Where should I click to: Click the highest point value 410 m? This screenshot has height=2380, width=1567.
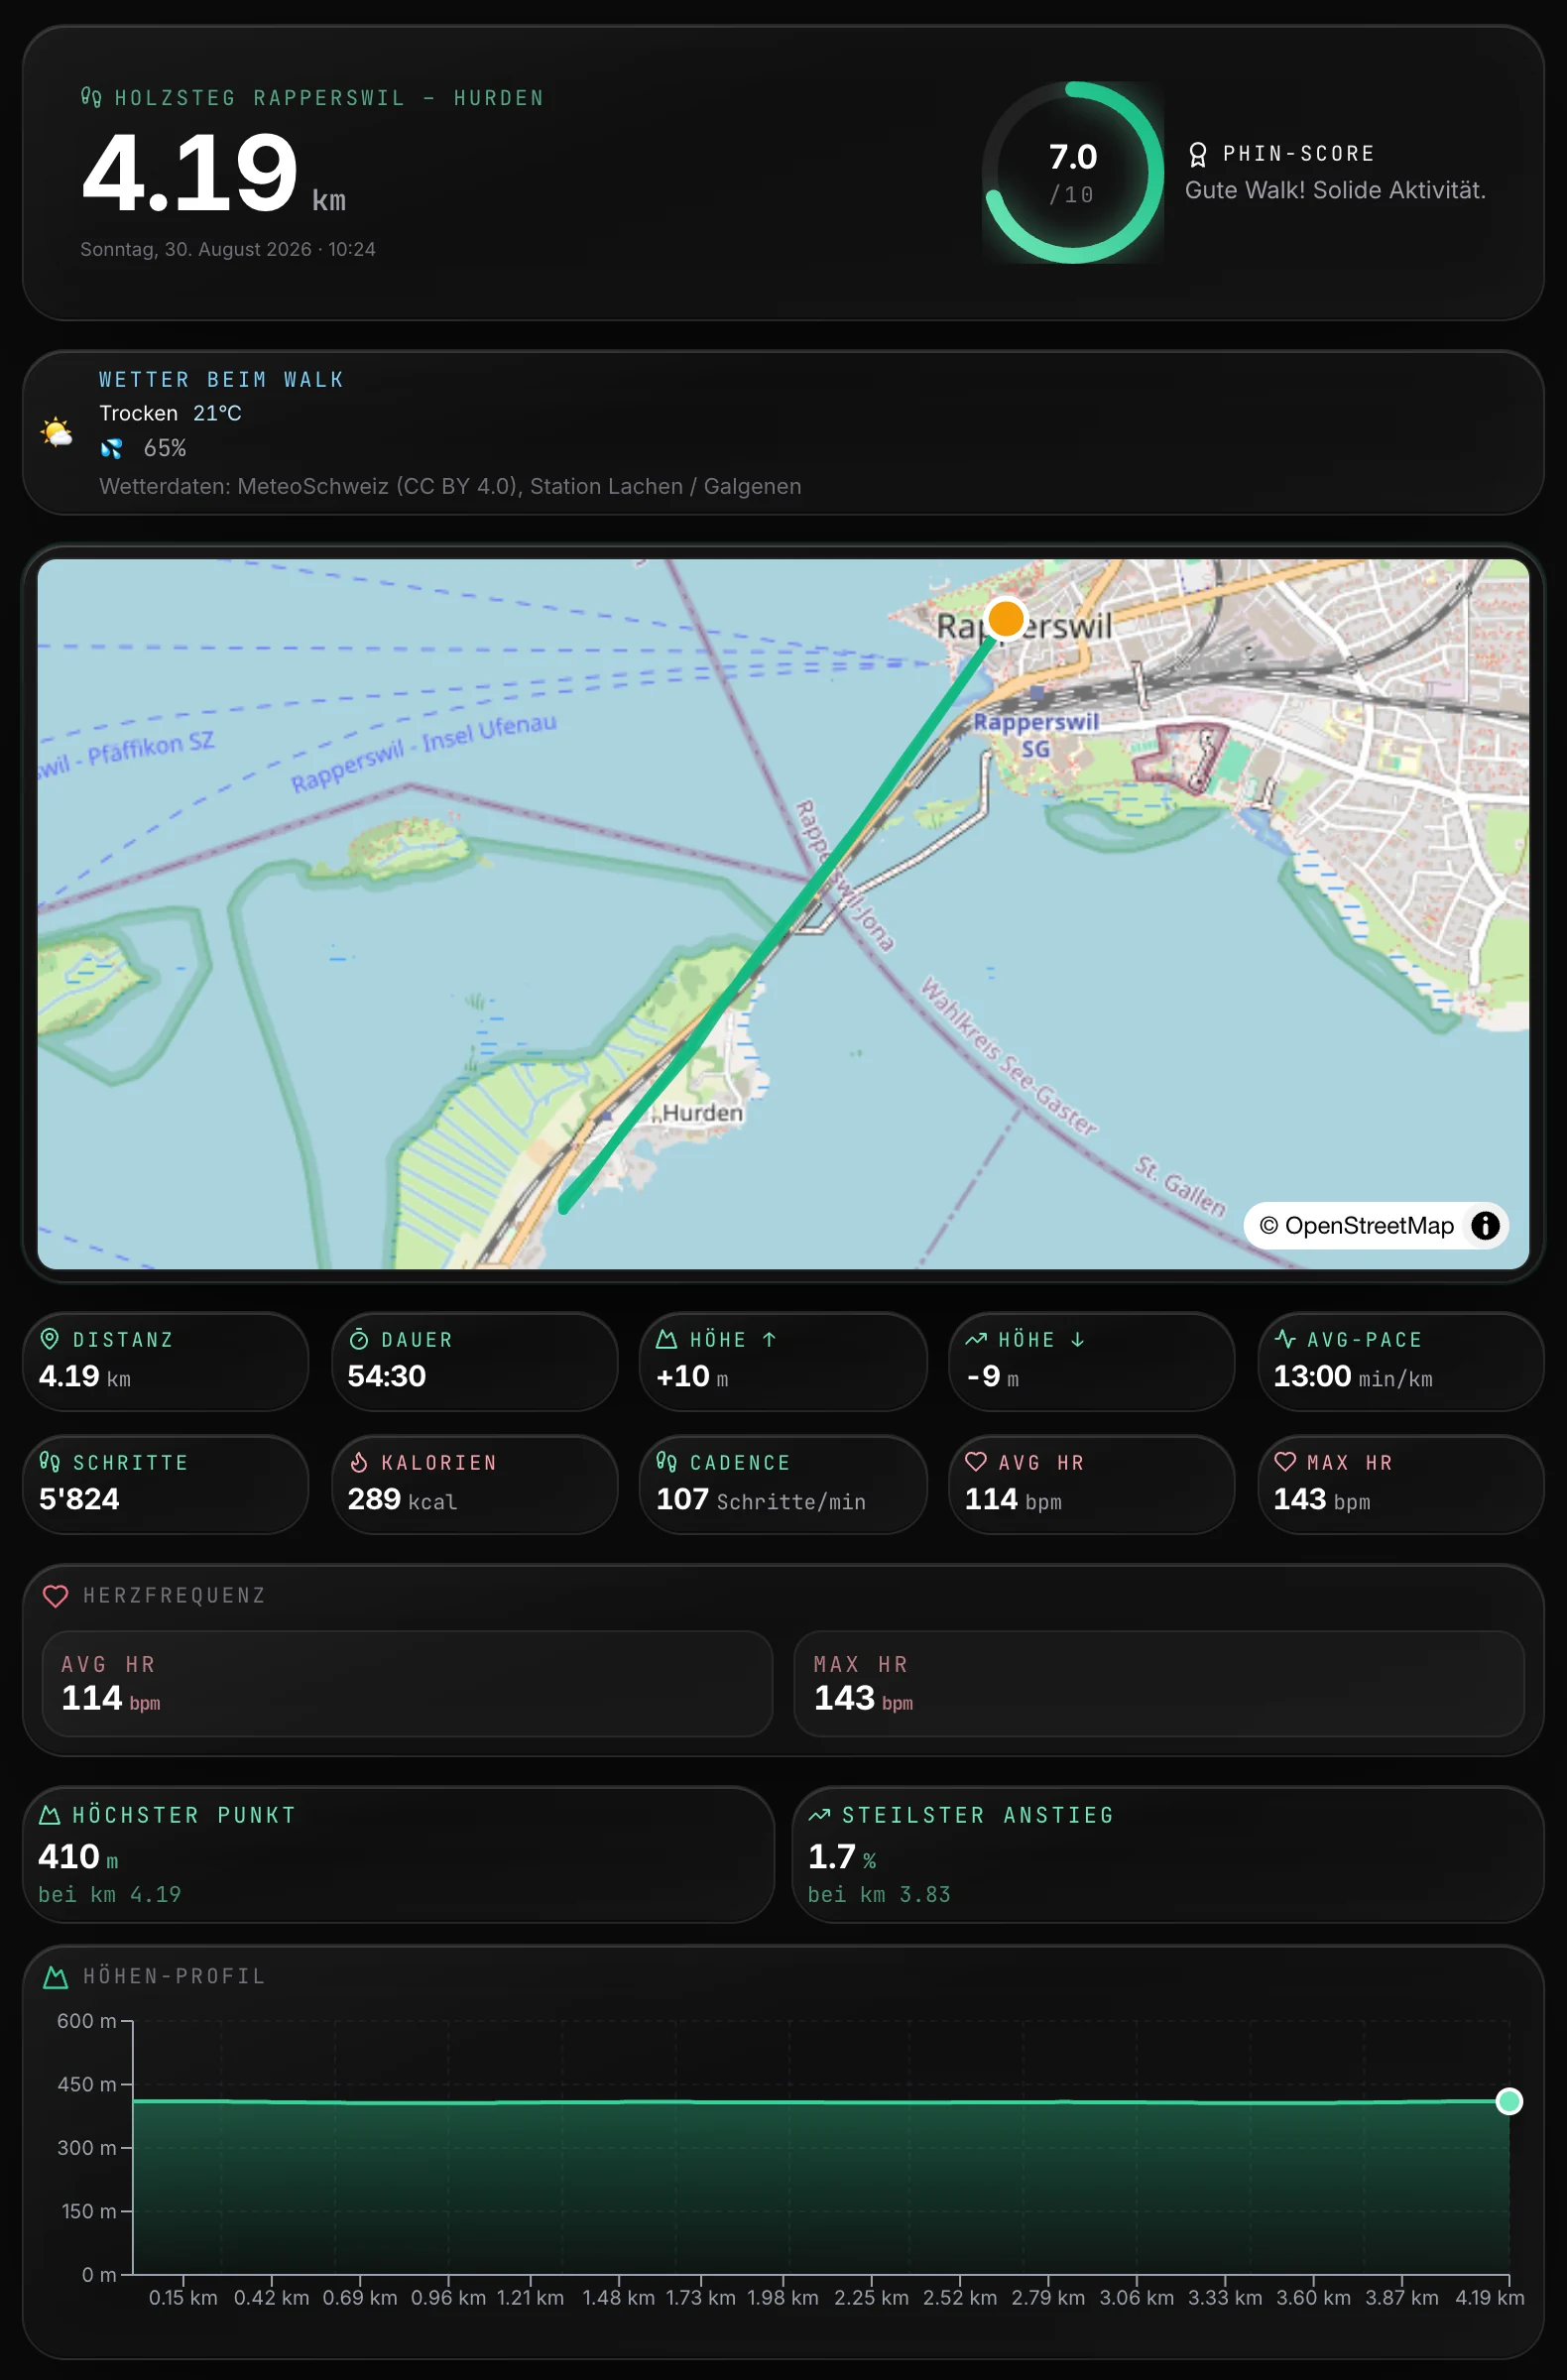(78, 1857)
